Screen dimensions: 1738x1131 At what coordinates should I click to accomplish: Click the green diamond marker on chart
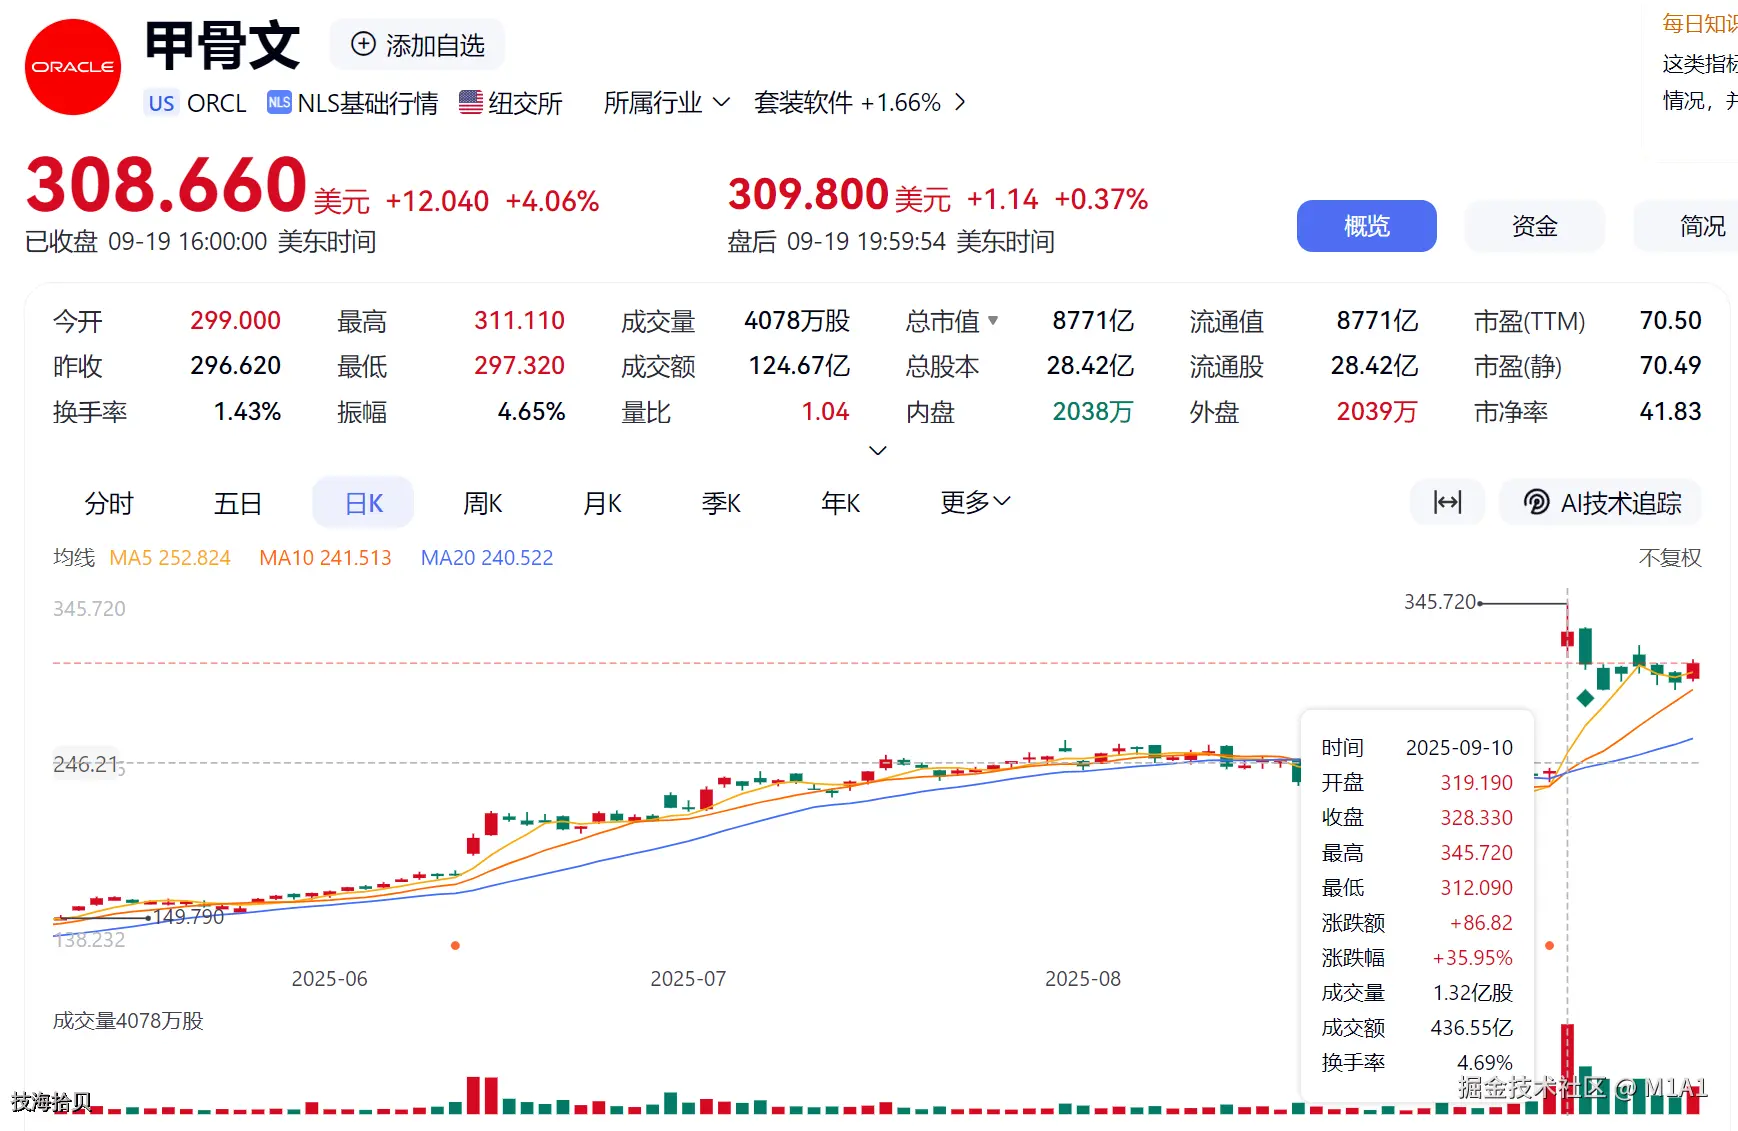[x=1585, y=698]
